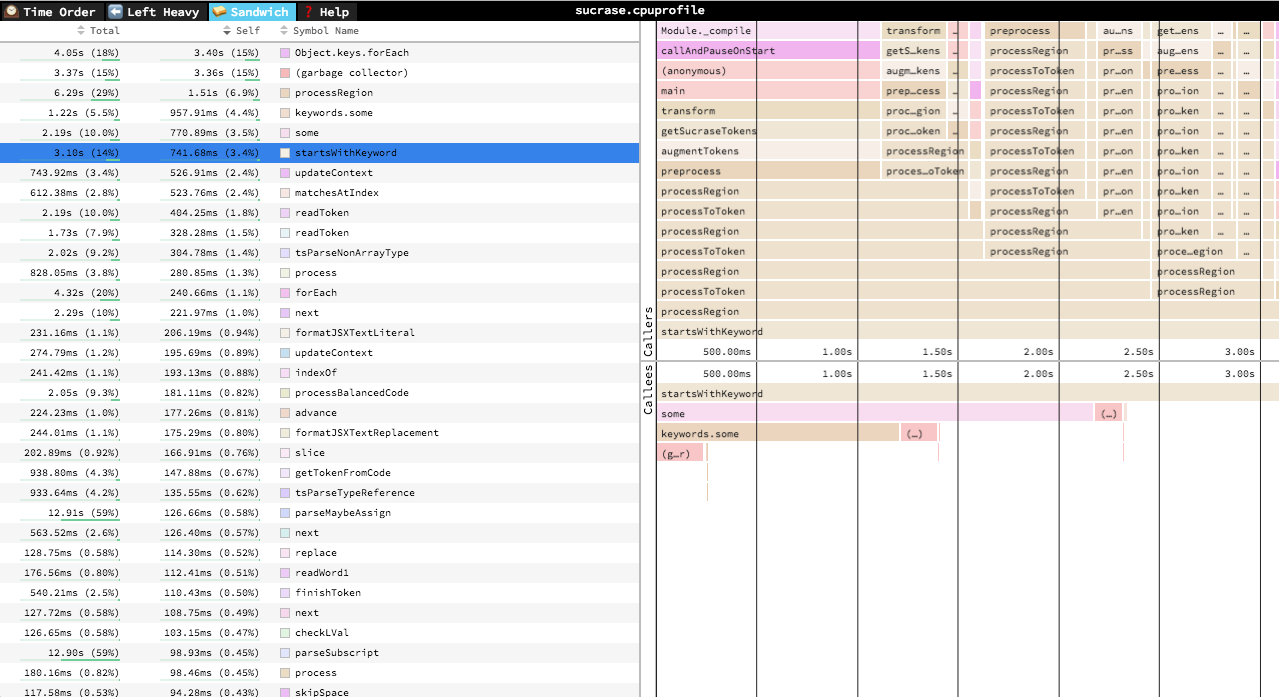Sort table by Symbol Name header
1279x697 pixels.
325,31
